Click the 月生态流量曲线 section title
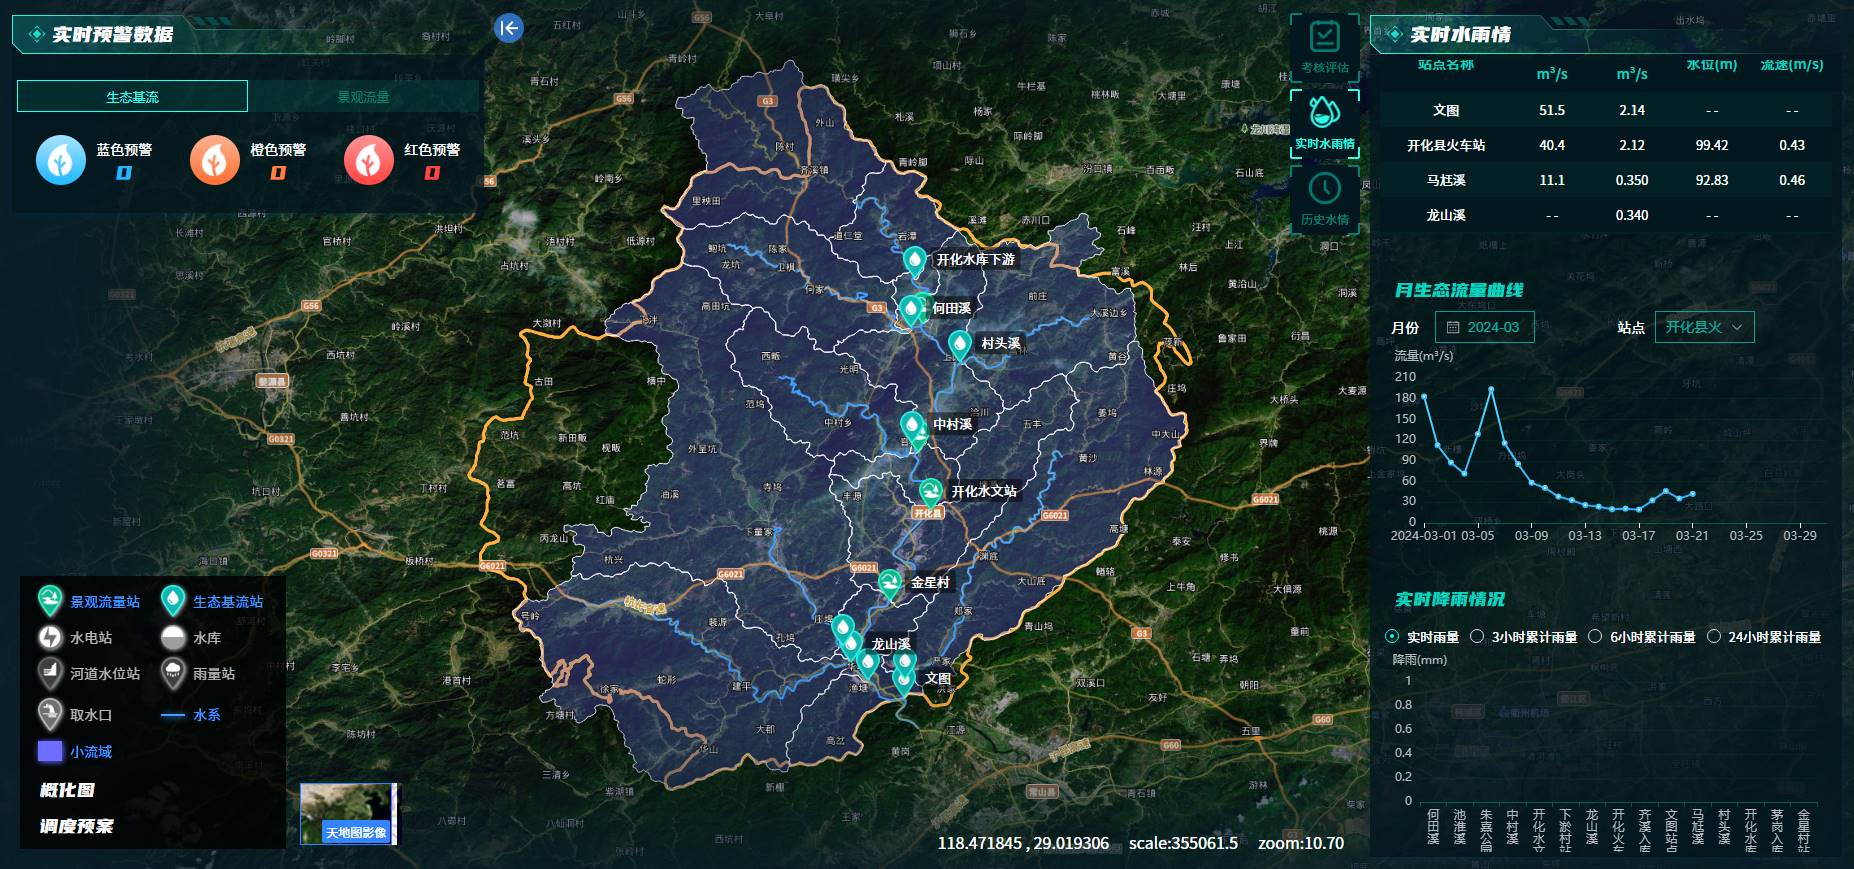The height and width of the screenshot is (869, 1854). [x=1459, y=290]
